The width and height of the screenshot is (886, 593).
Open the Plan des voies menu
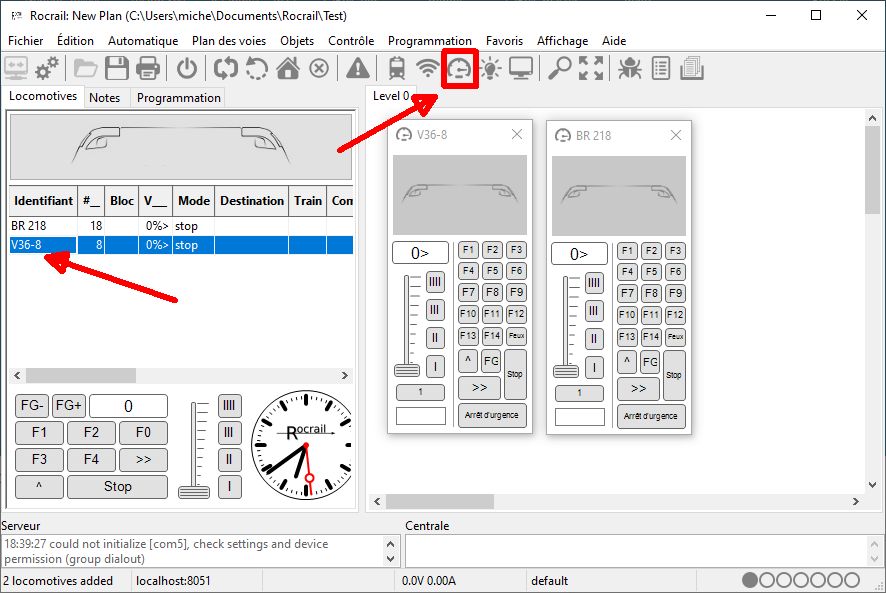coord(229,41)
